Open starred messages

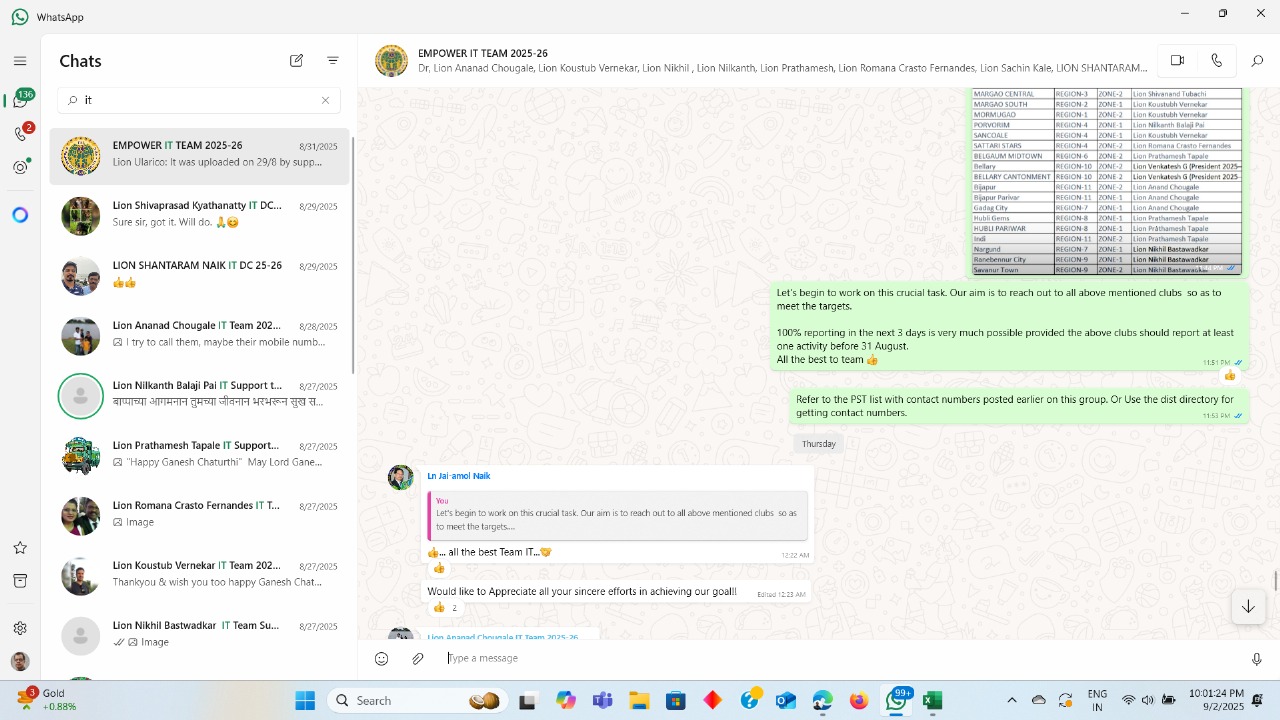20,548
